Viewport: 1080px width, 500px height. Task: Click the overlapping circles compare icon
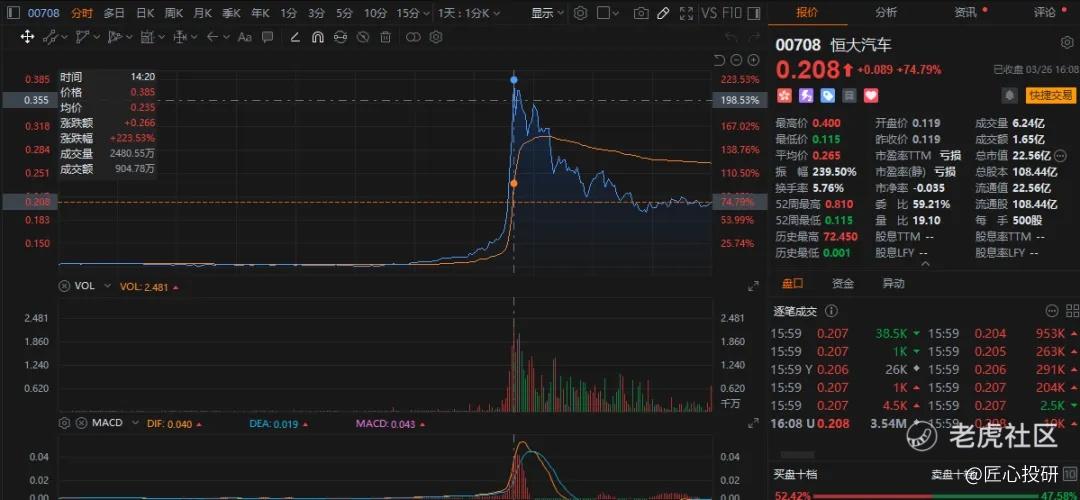[x=413, y=37]
